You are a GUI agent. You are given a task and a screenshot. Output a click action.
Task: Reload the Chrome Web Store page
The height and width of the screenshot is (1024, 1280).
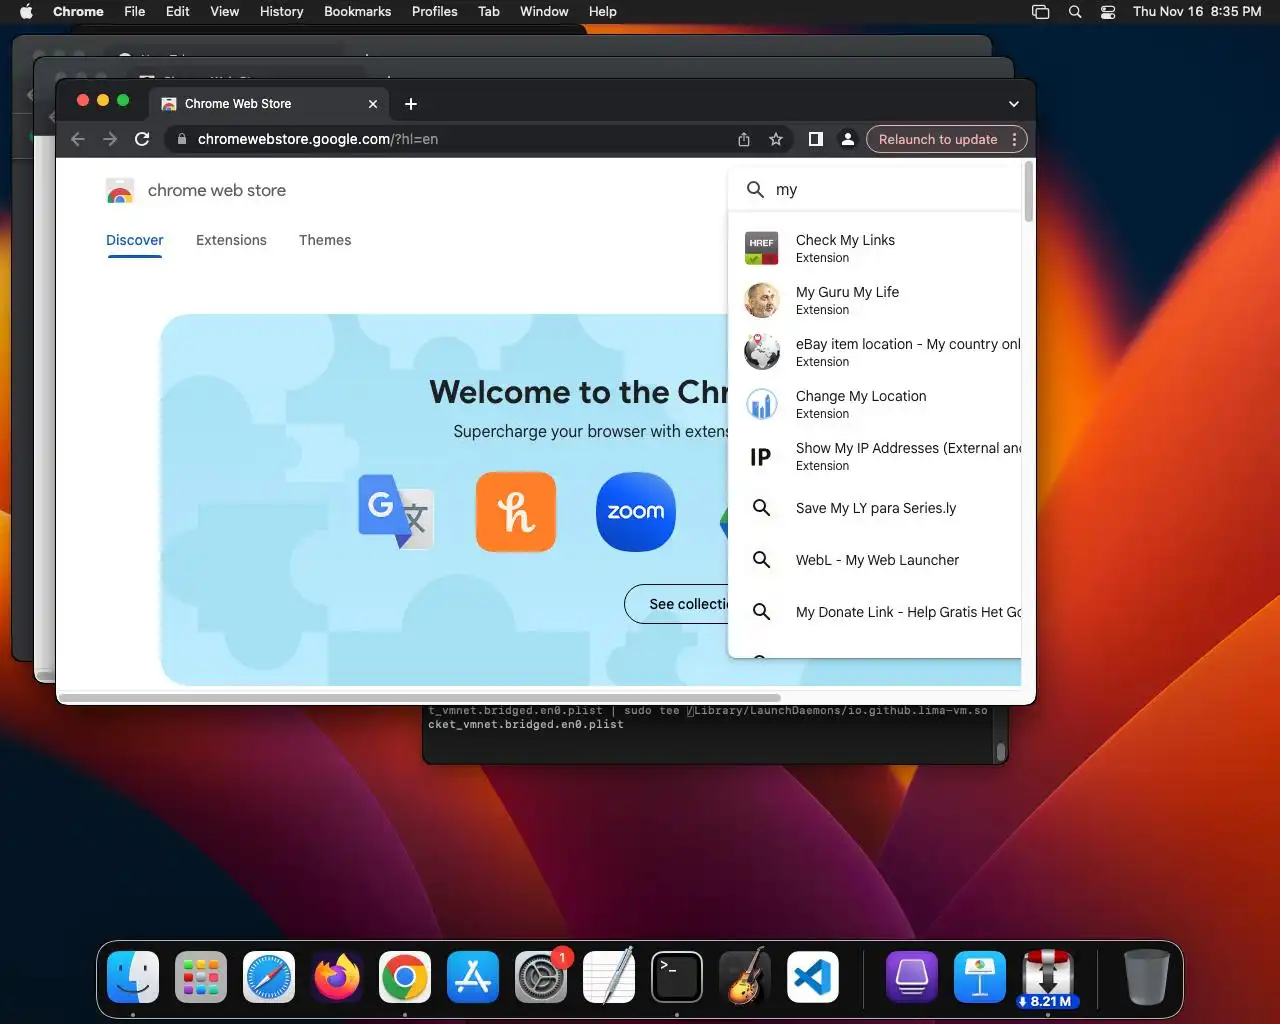[142, 139]
